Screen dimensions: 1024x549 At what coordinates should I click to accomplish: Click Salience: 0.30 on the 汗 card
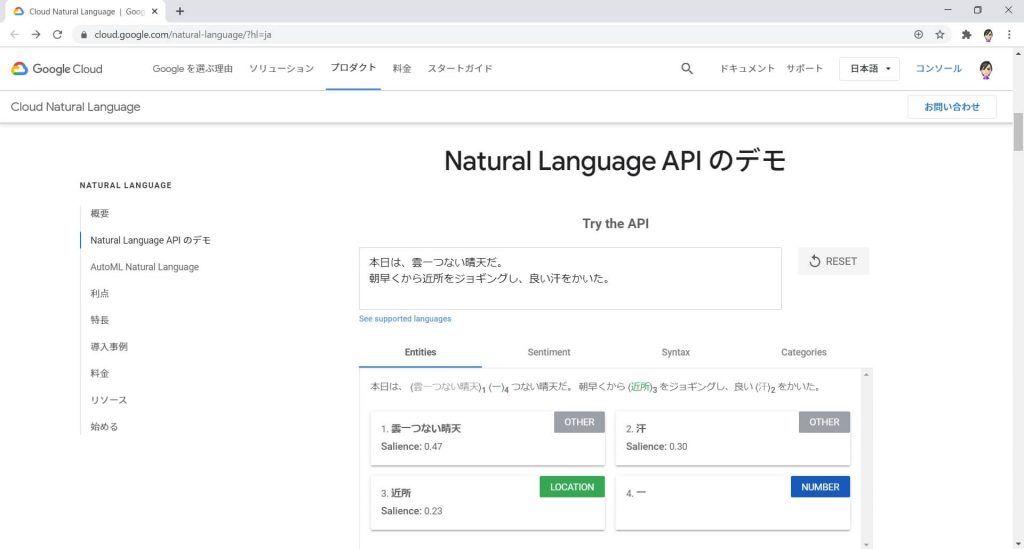[656, 447]
